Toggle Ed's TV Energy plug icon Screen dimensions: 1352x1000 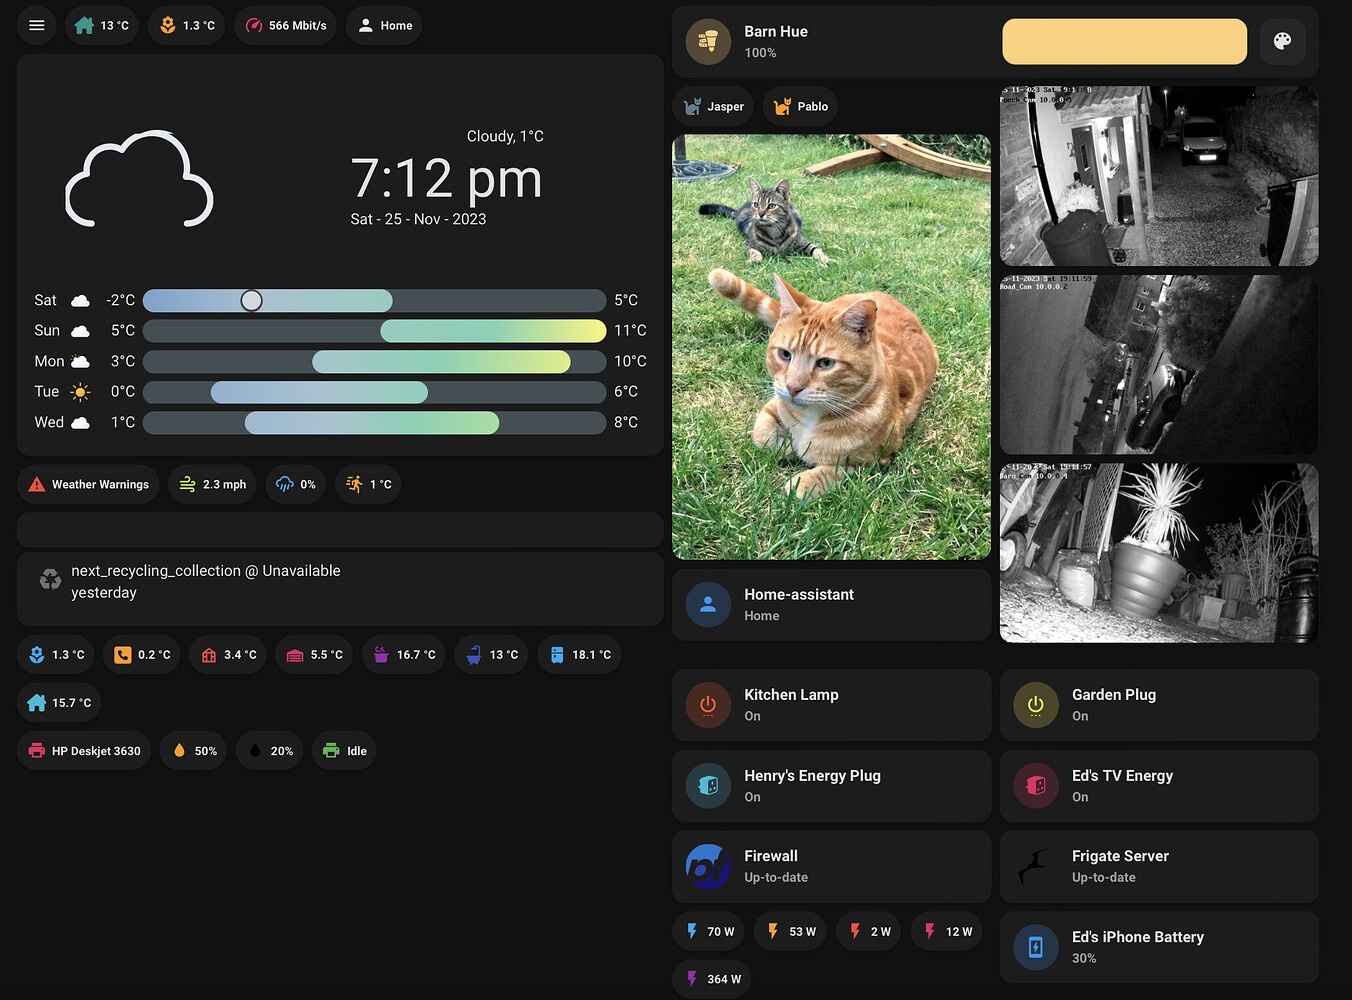click(1036, 786)
